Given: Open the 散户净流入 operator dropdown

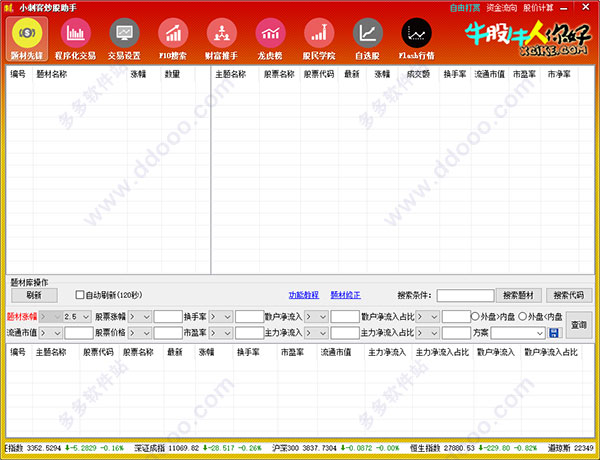Looking at the screenshot, I should (x=316, y=317).
